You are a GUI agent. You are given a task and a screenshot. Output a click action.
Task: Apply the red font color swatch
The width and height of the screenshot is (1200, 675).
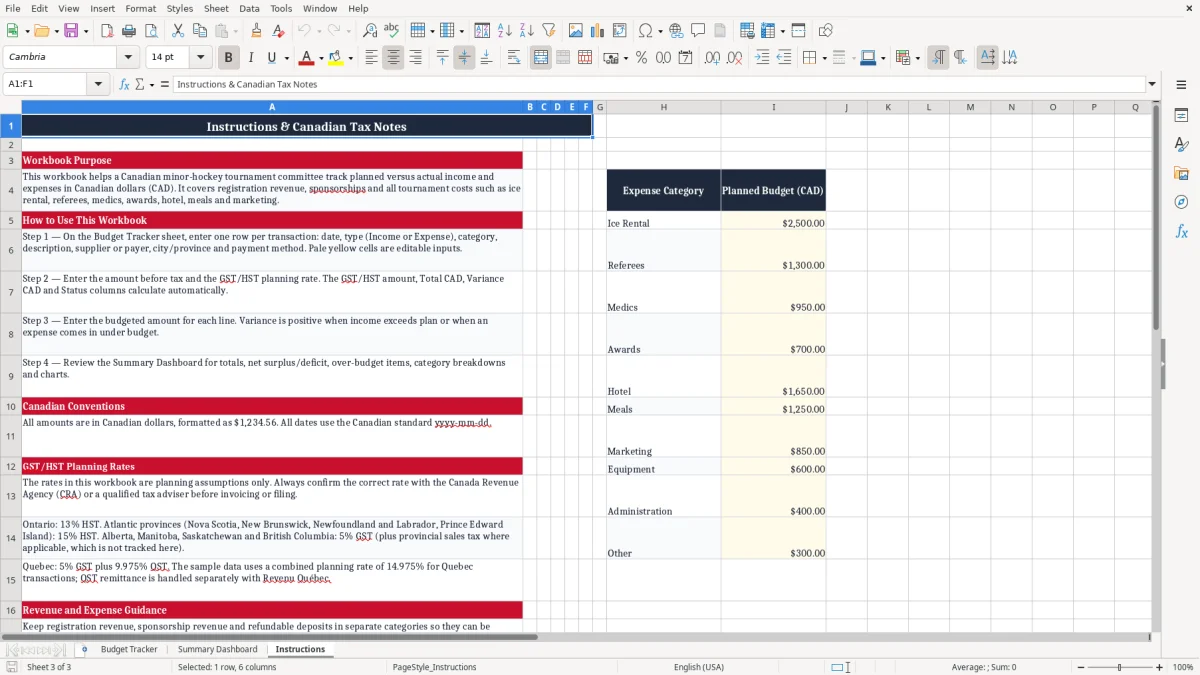click(307, 58)
